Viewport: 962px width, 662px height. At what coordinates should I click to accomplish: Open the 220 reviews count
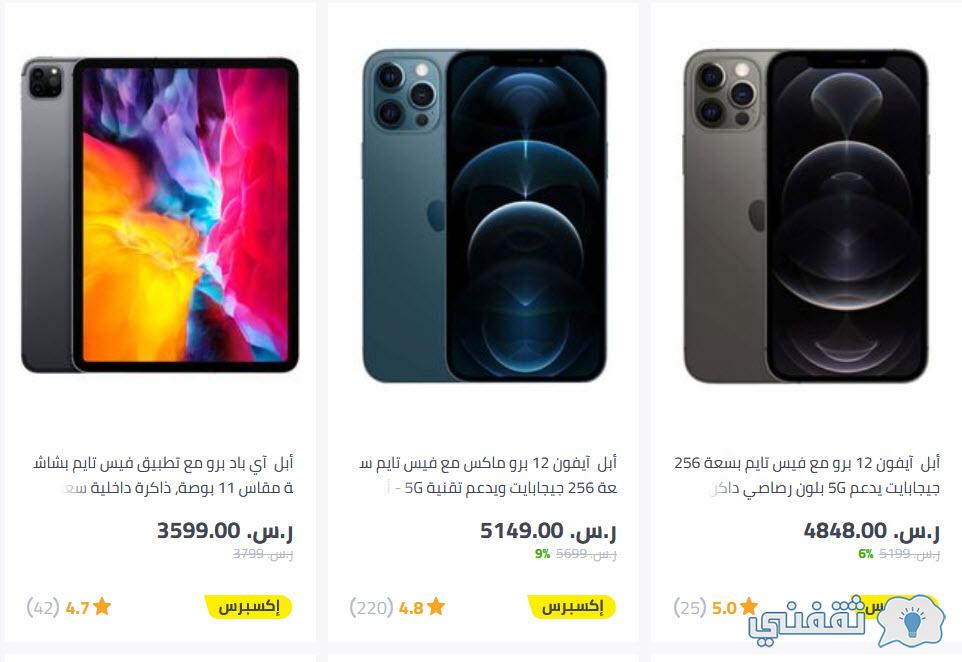371,608
